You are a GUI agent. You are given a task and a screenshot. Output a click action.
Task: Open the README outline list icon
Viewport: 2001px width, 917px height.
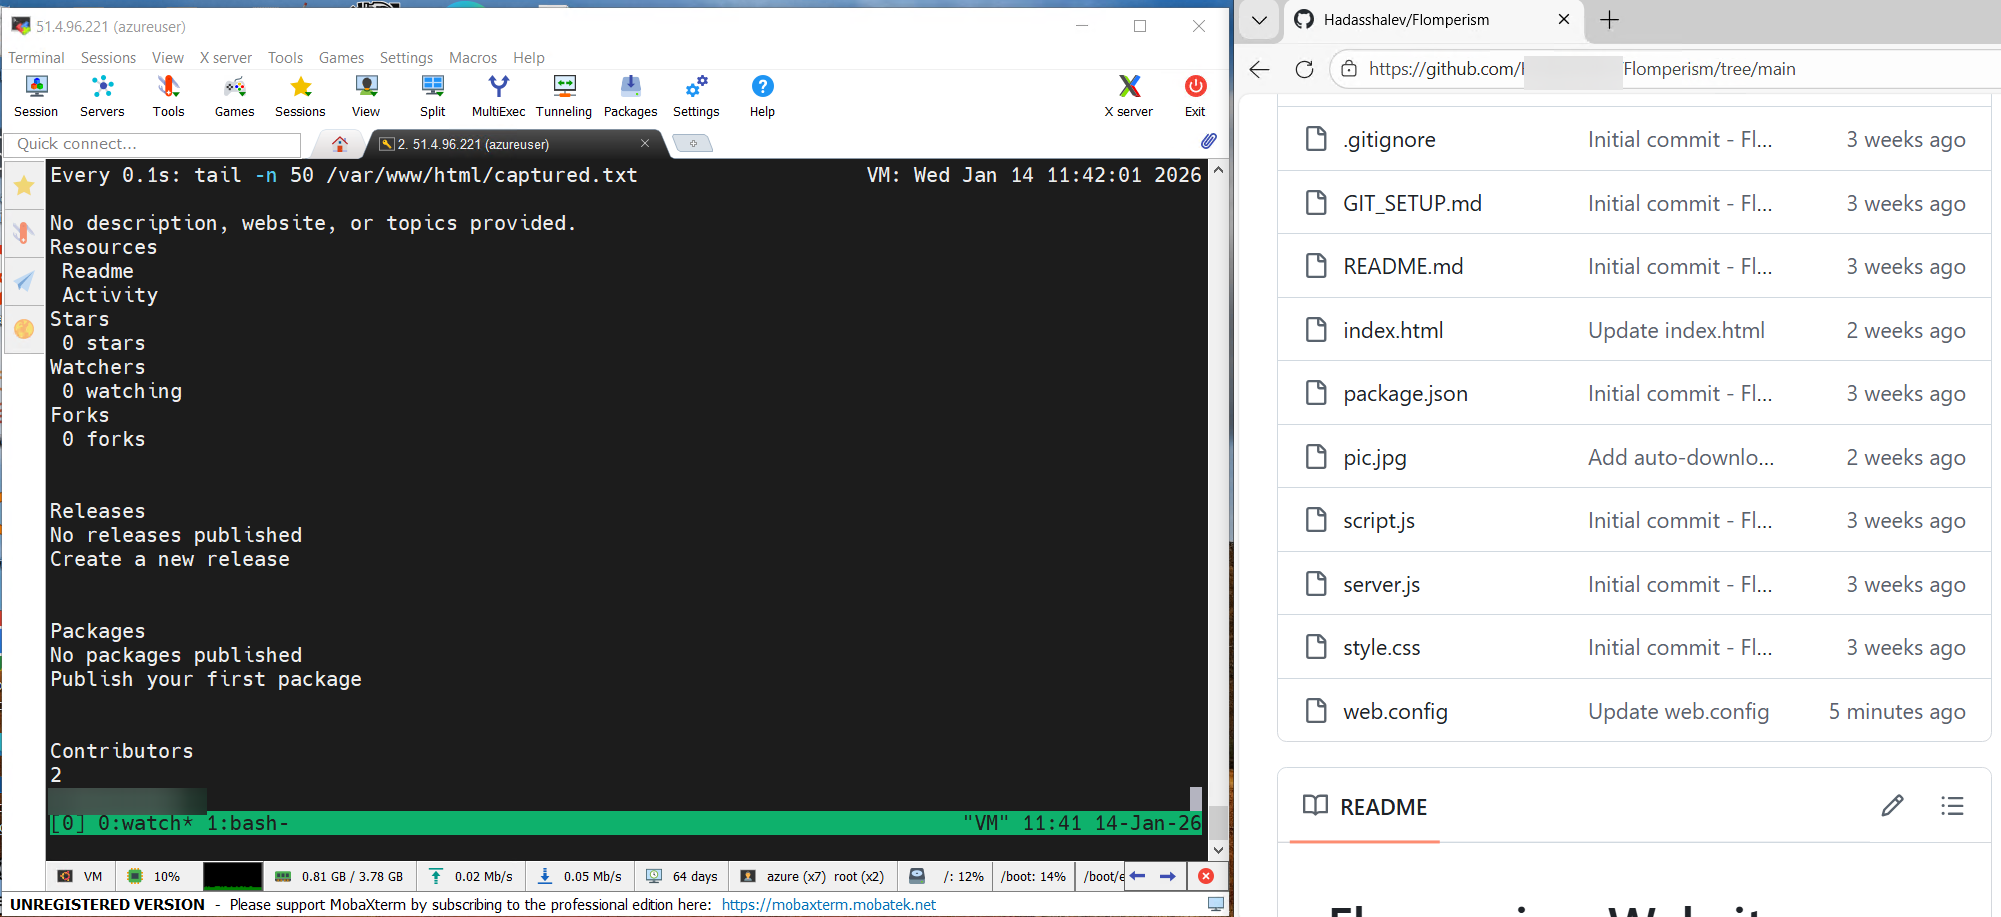pos(1950,805)
